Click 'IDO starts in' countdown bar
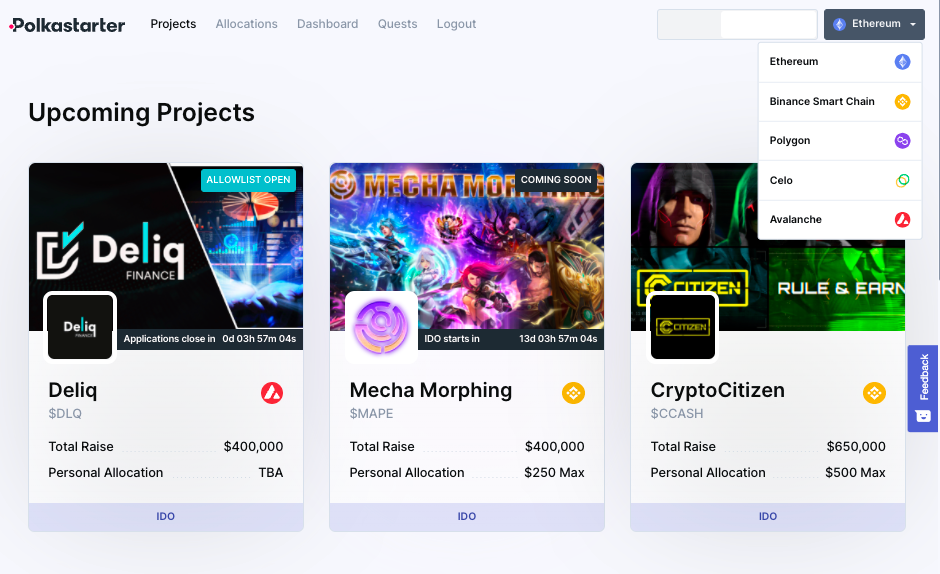 click(x=511, y=339)
